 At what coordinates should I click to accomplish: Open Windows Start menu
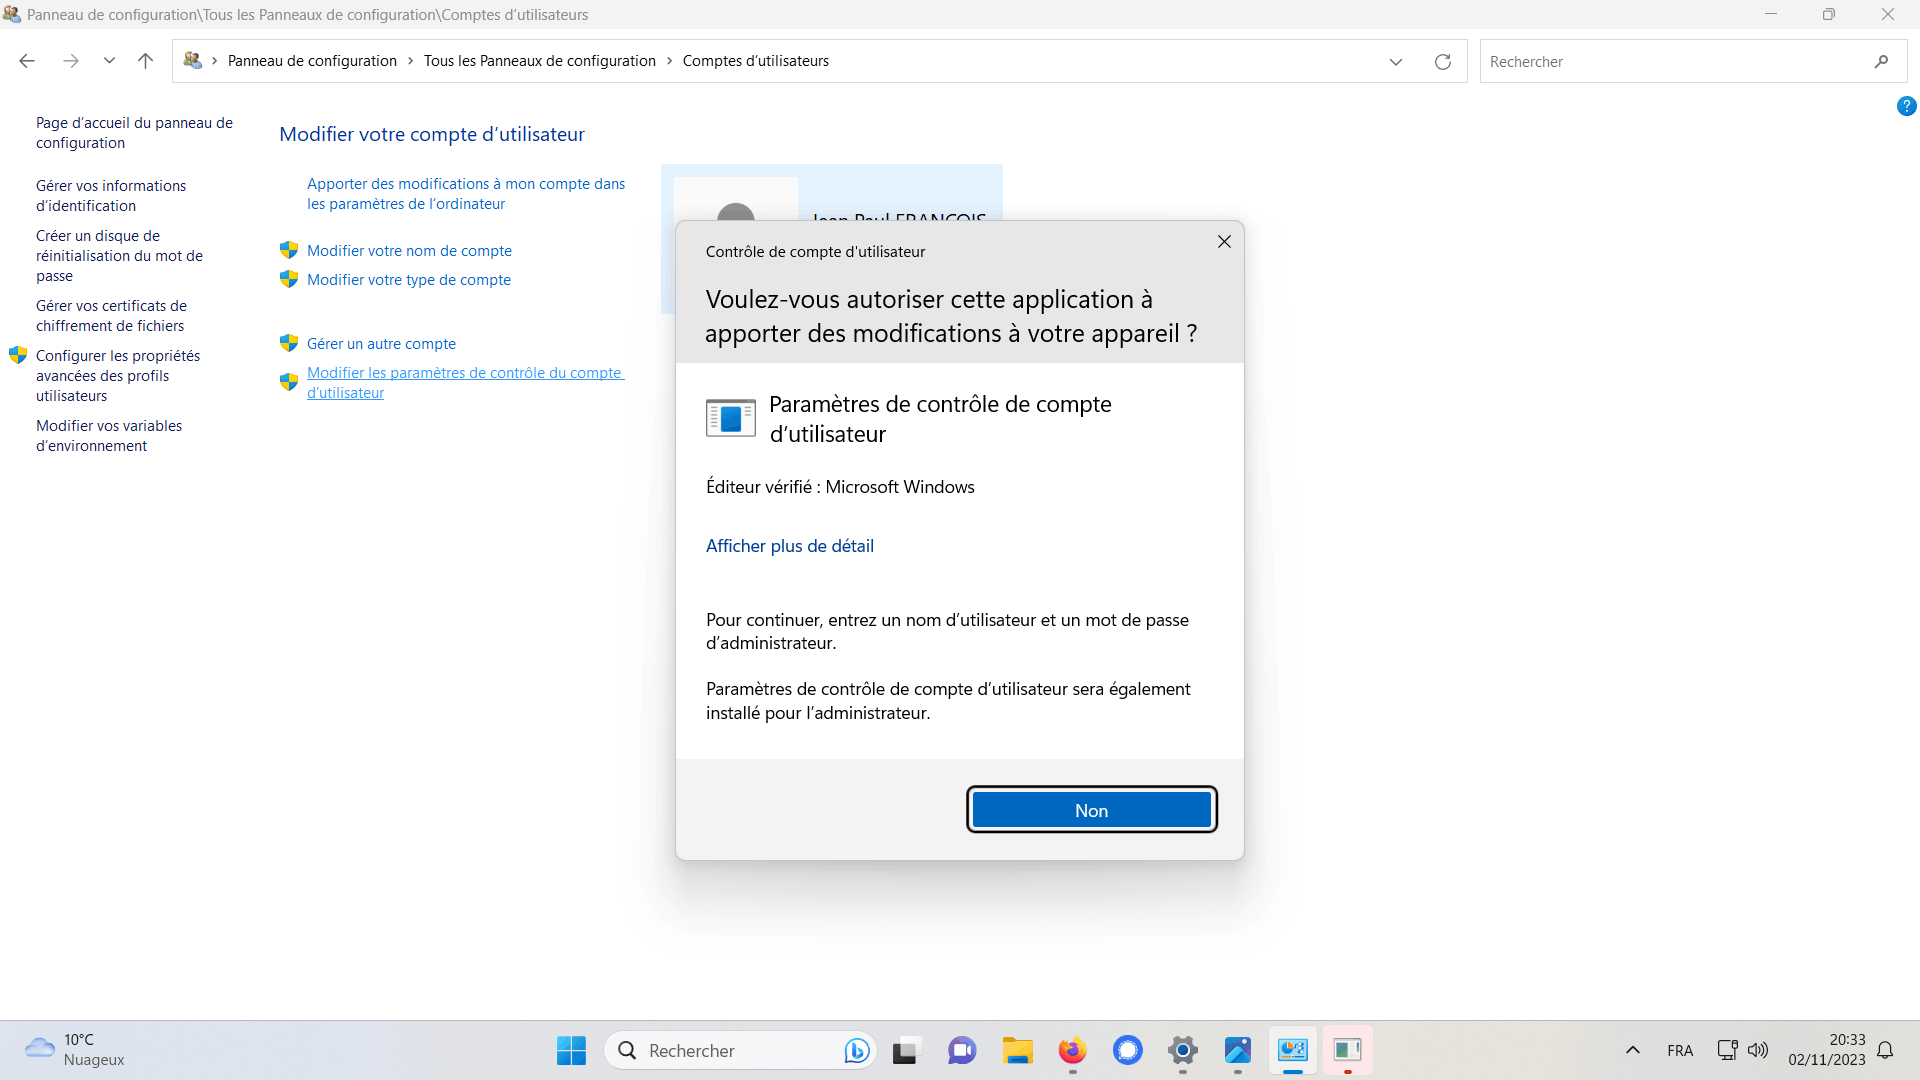[571, 1051]
